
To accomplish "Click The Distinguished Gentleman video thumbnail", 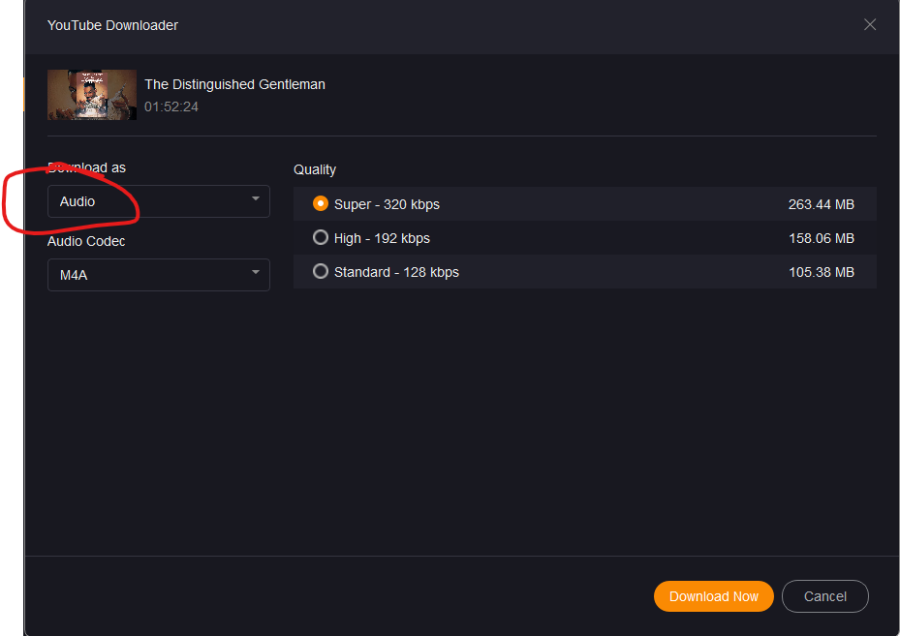I will (x=92, y=95).
